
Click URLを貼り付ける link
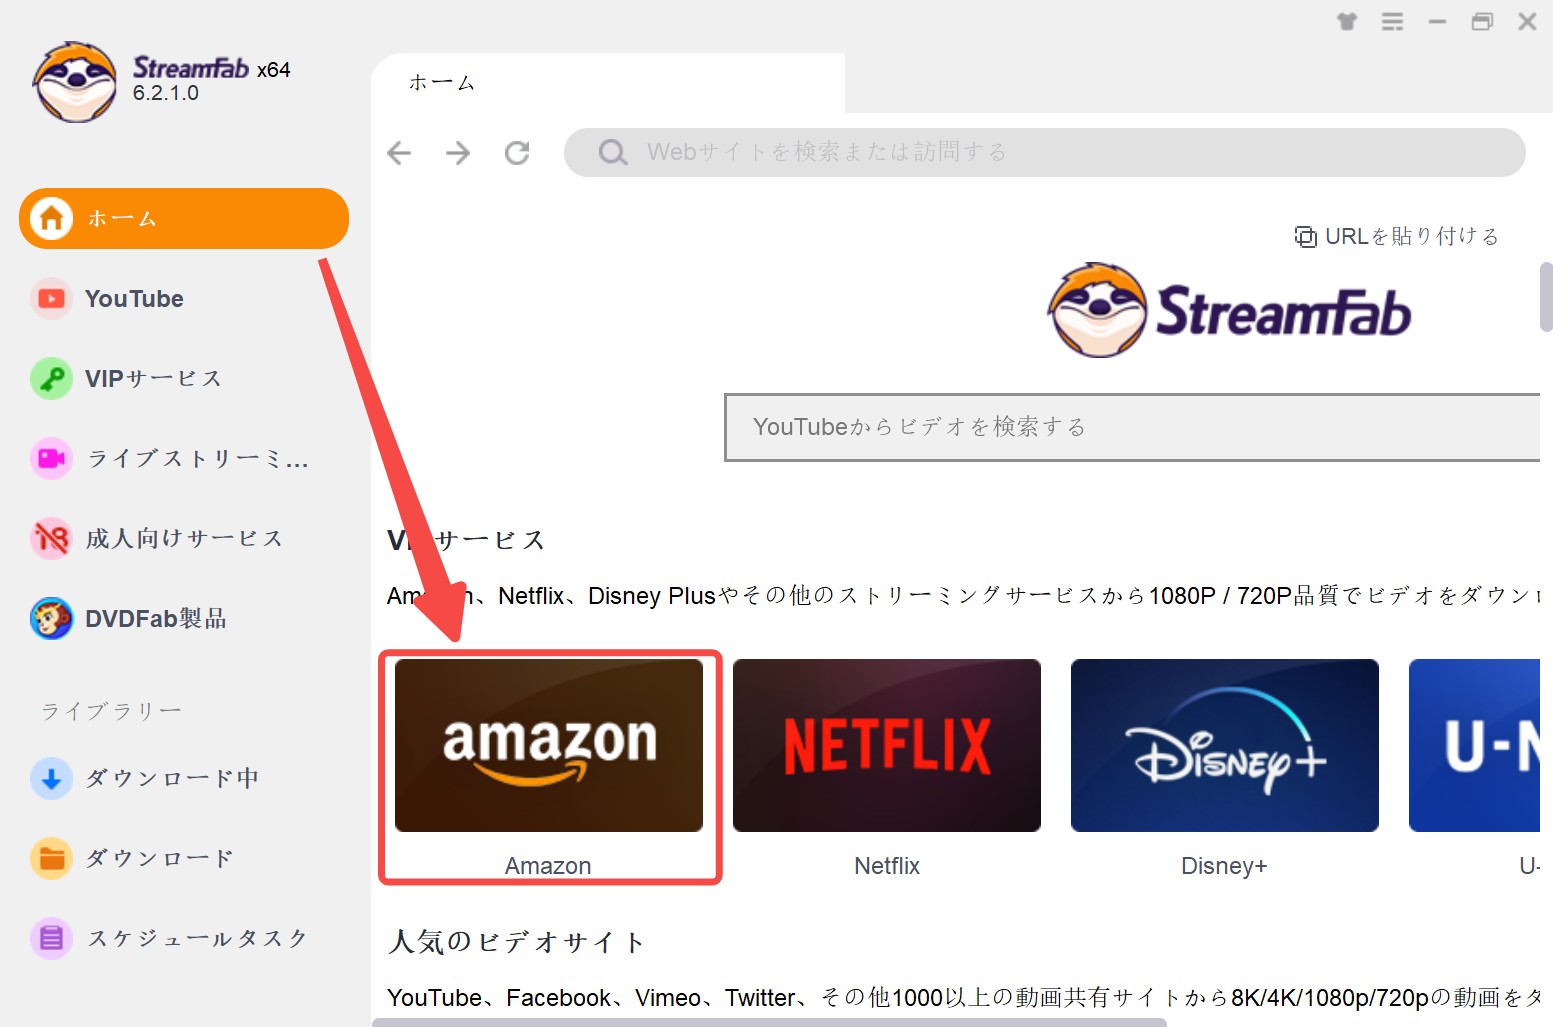coord(1396,236)
